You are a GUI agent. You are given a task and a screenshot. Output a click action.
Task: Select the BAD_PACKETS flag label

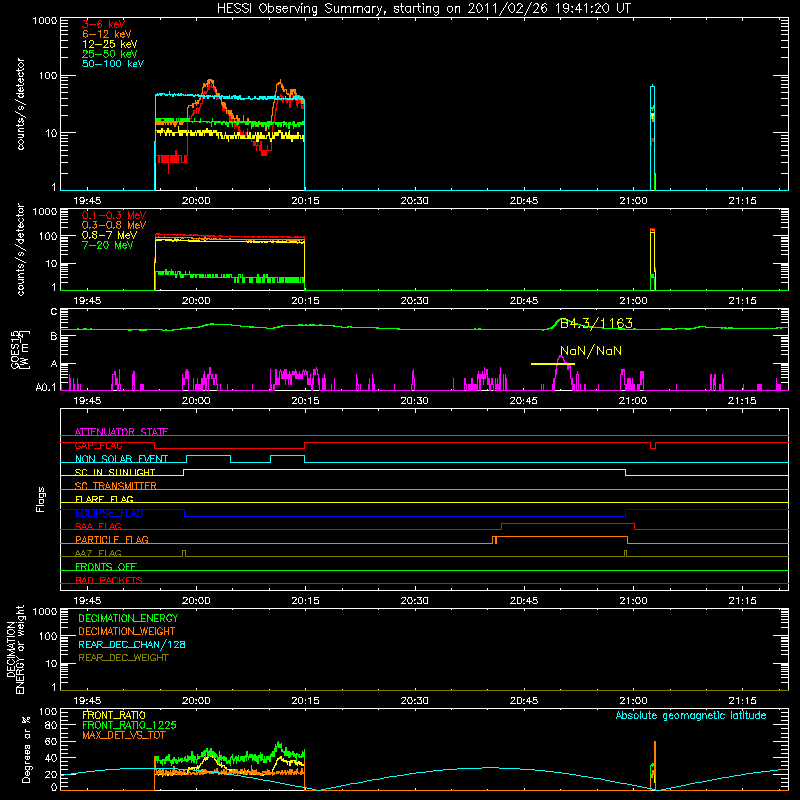point(109,581)
